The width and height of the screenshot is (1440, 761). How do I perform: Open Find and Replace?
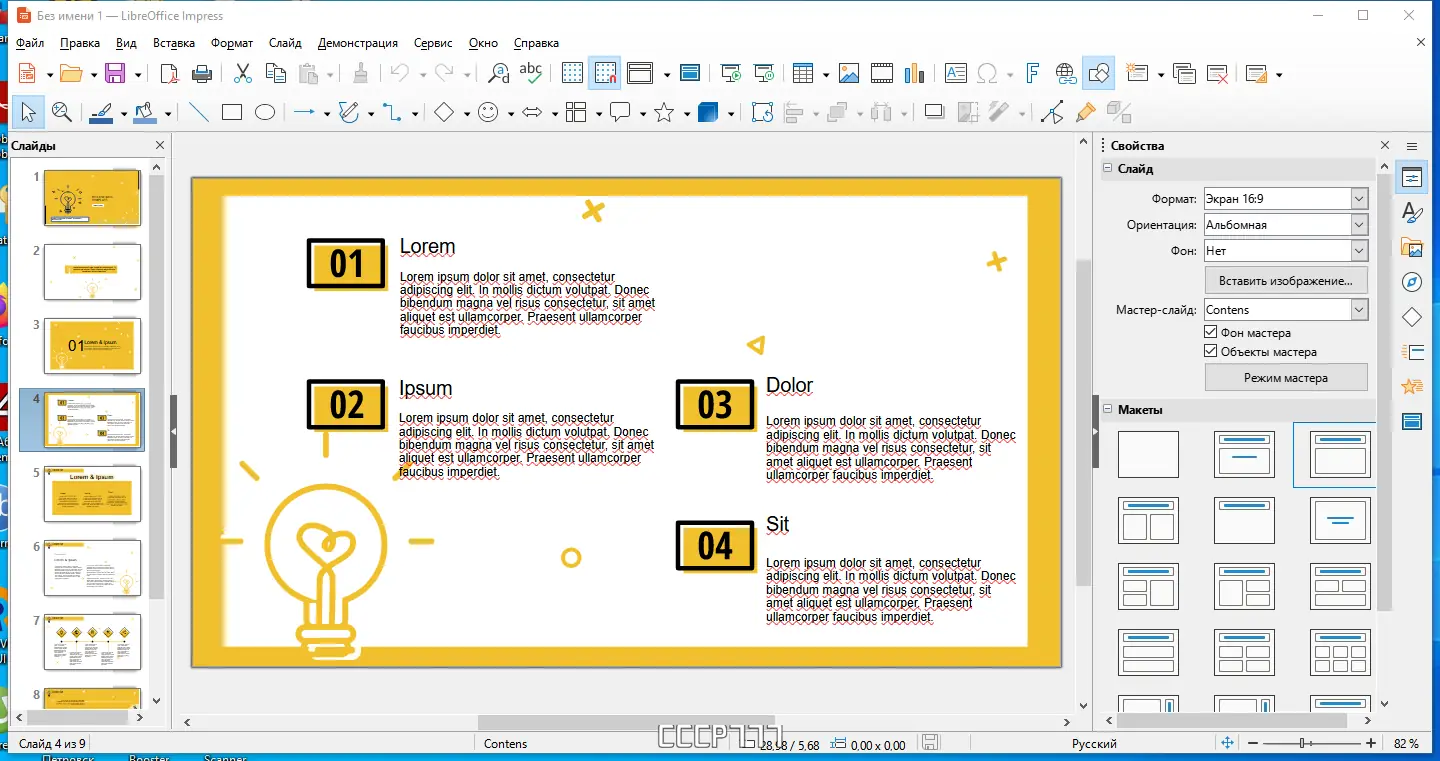498,73
